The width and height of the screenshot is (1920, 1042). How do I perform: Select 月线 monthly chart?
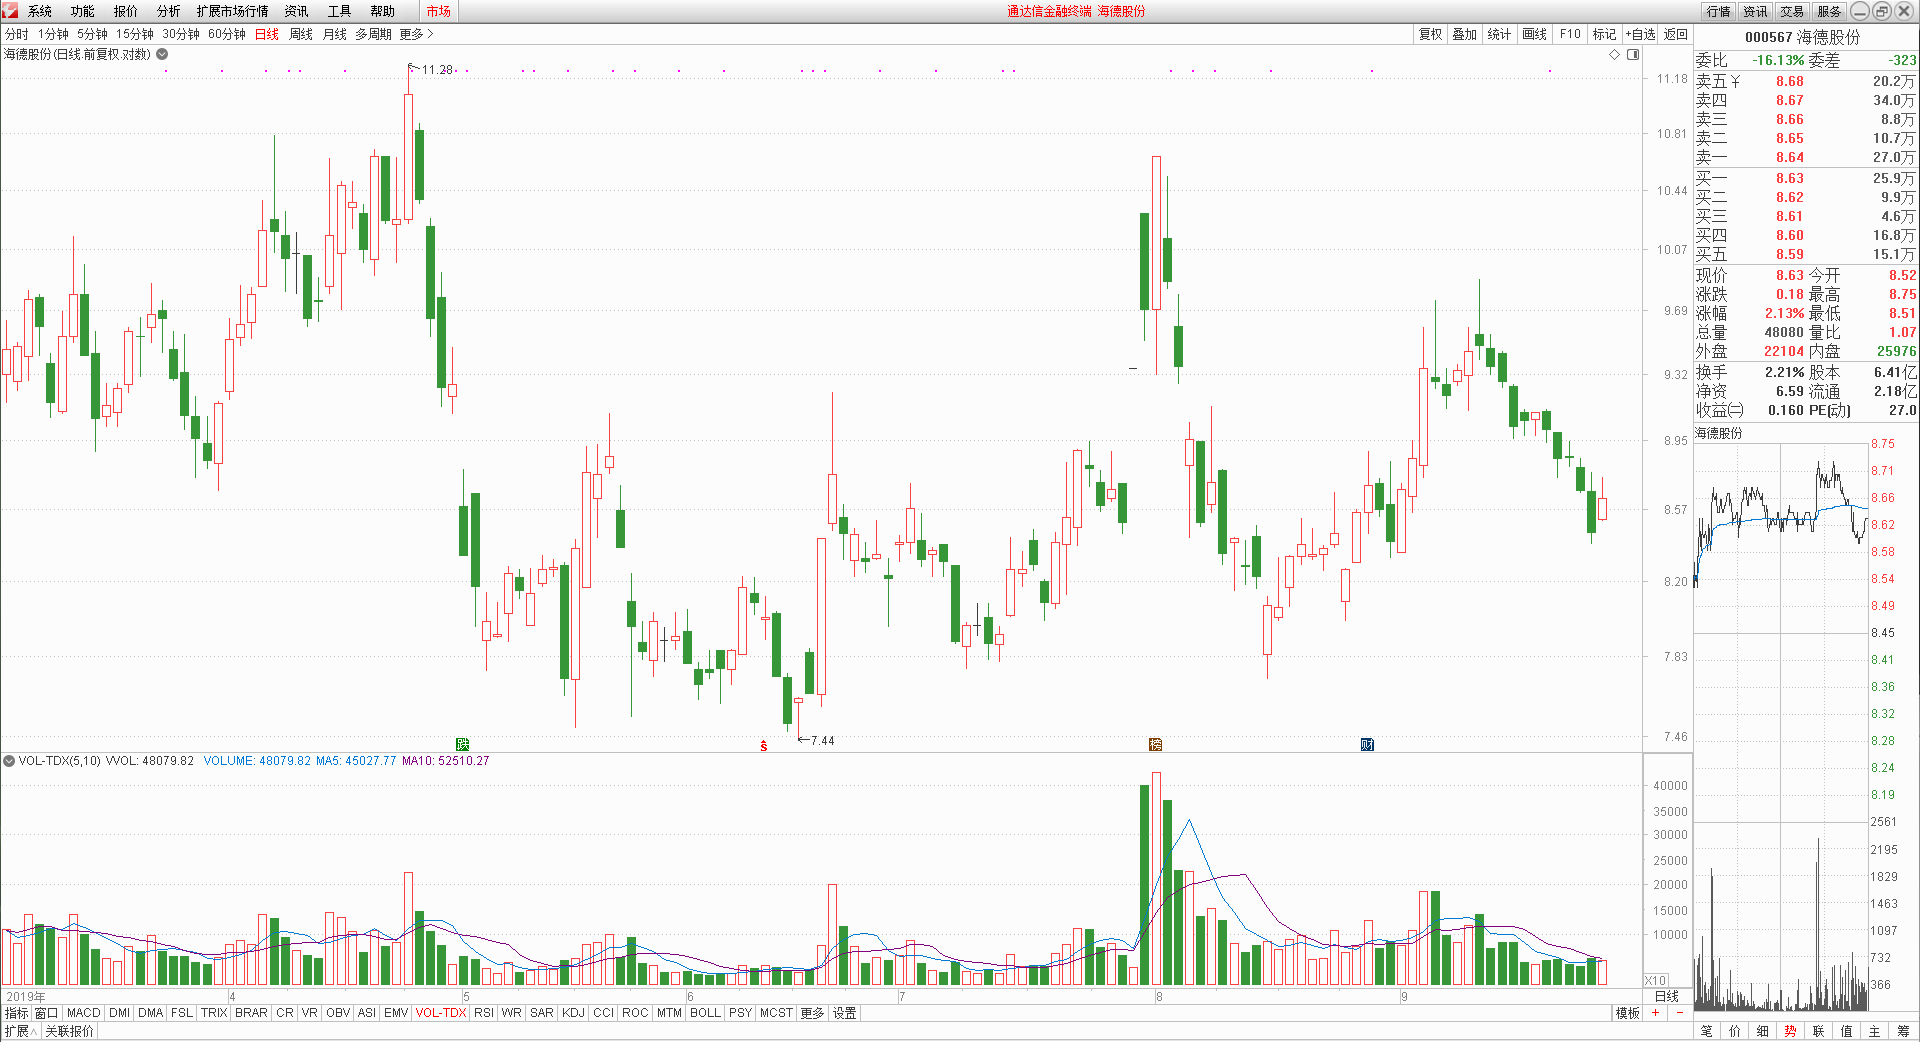(335, 34)
